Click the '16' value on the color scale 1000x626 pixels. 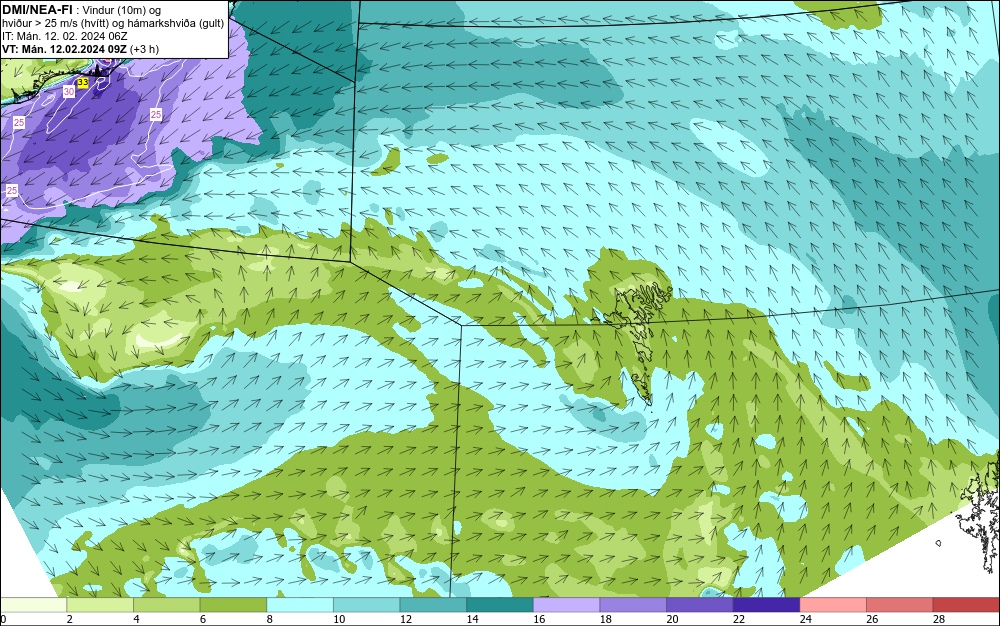pyautogui.click(x=539, y=619)
